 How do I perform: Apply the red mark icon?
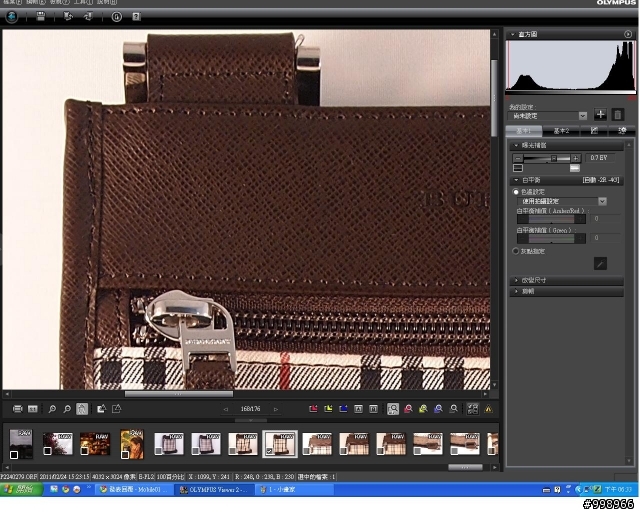[313, 409]
